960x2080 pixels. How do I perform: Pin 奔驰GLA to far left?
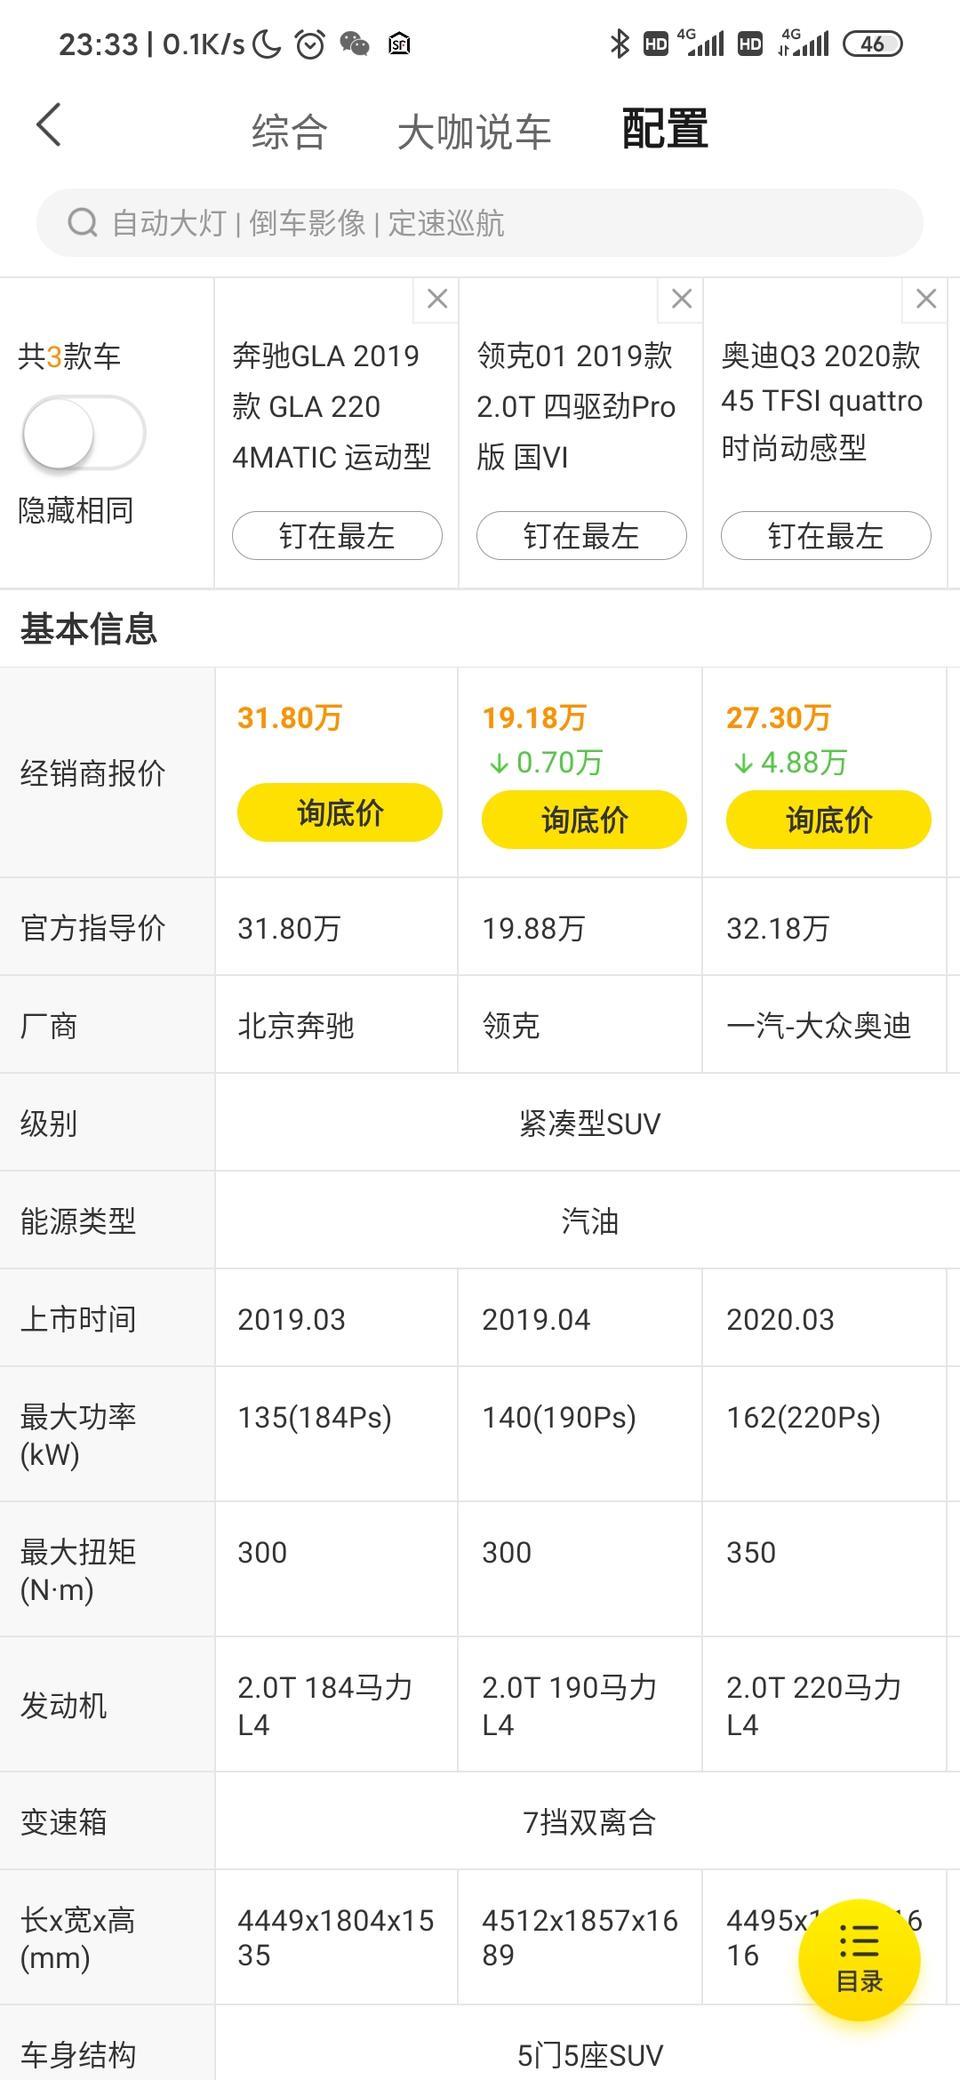337,536
